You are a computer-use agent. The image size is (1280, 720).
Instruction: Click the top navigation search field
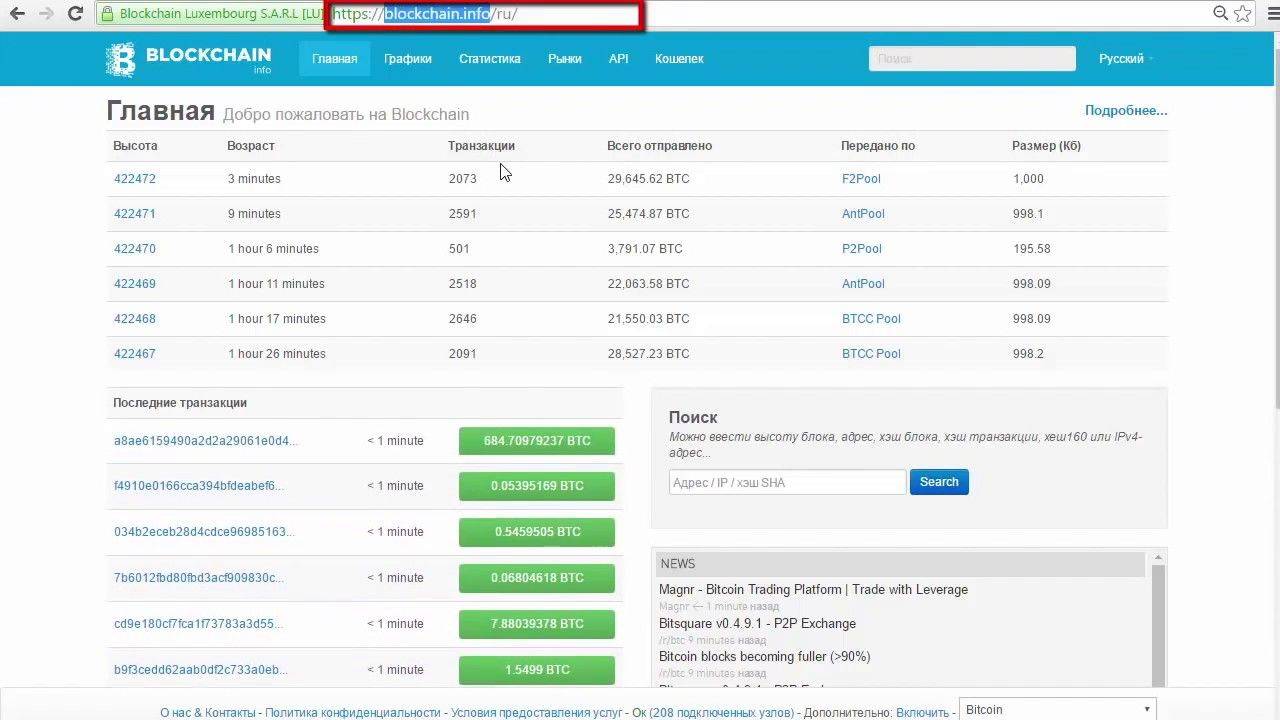pyautogui.click(x=972, y=59)
